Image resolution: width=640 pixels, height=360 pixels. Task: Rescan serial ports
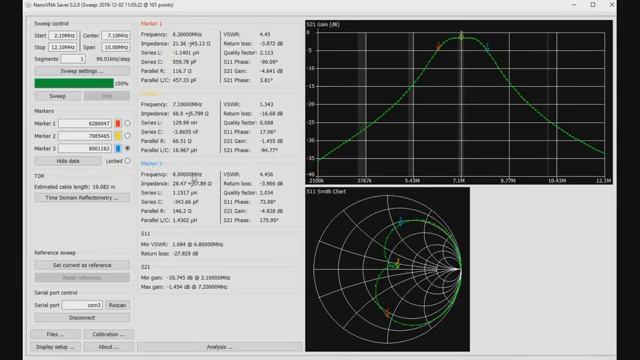pos(118,305)
